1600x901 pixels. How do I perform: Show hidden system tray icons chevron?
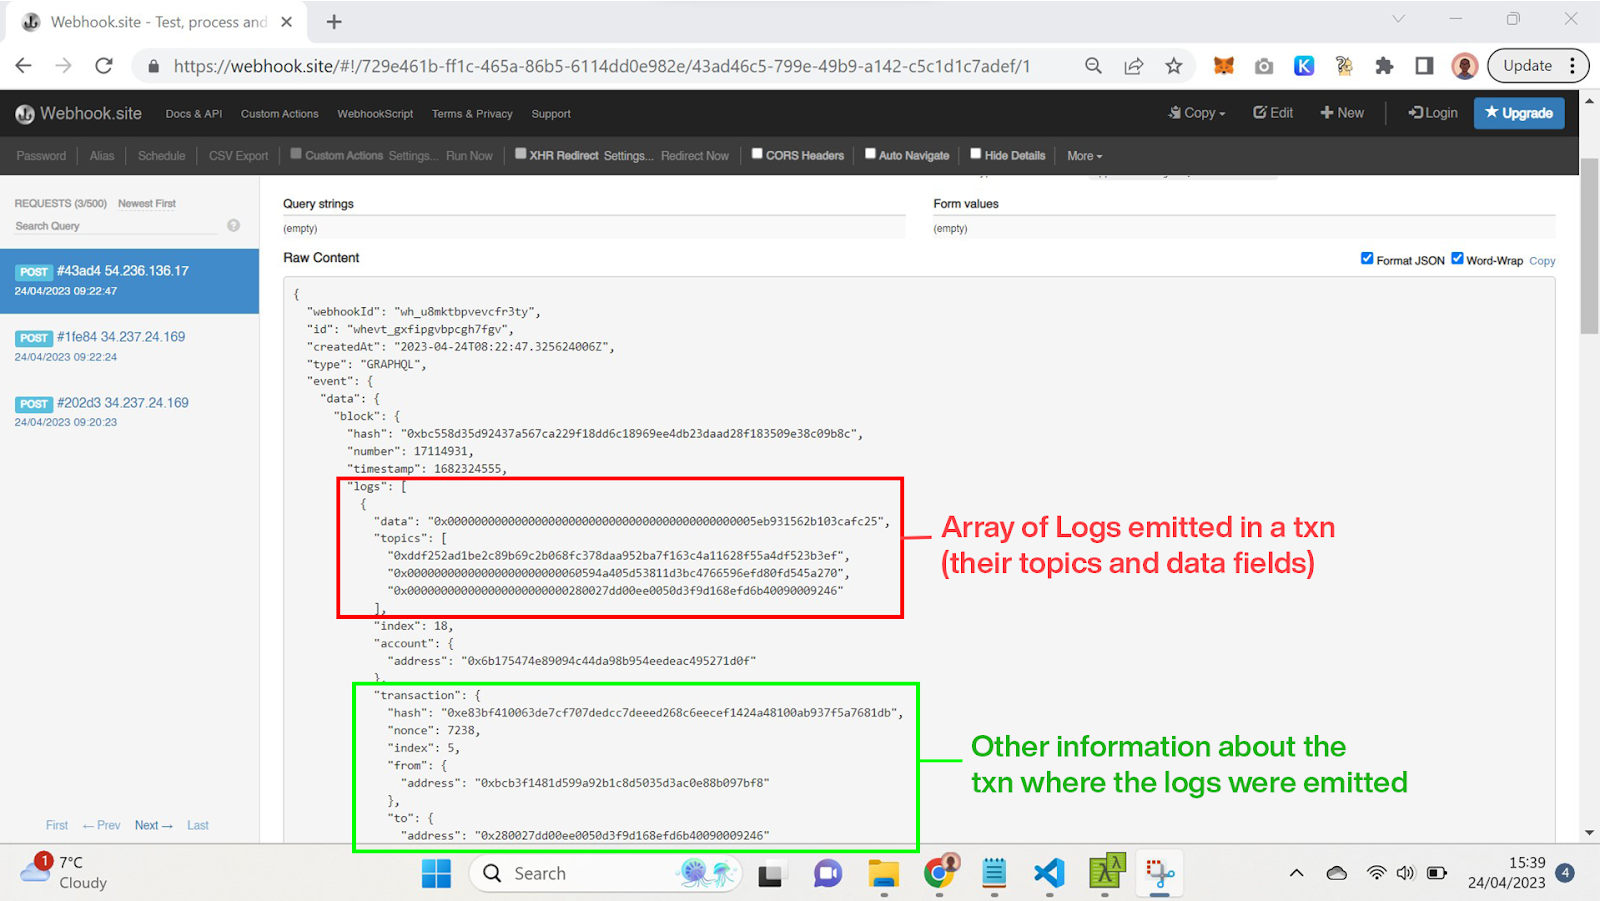(1296, 873)
